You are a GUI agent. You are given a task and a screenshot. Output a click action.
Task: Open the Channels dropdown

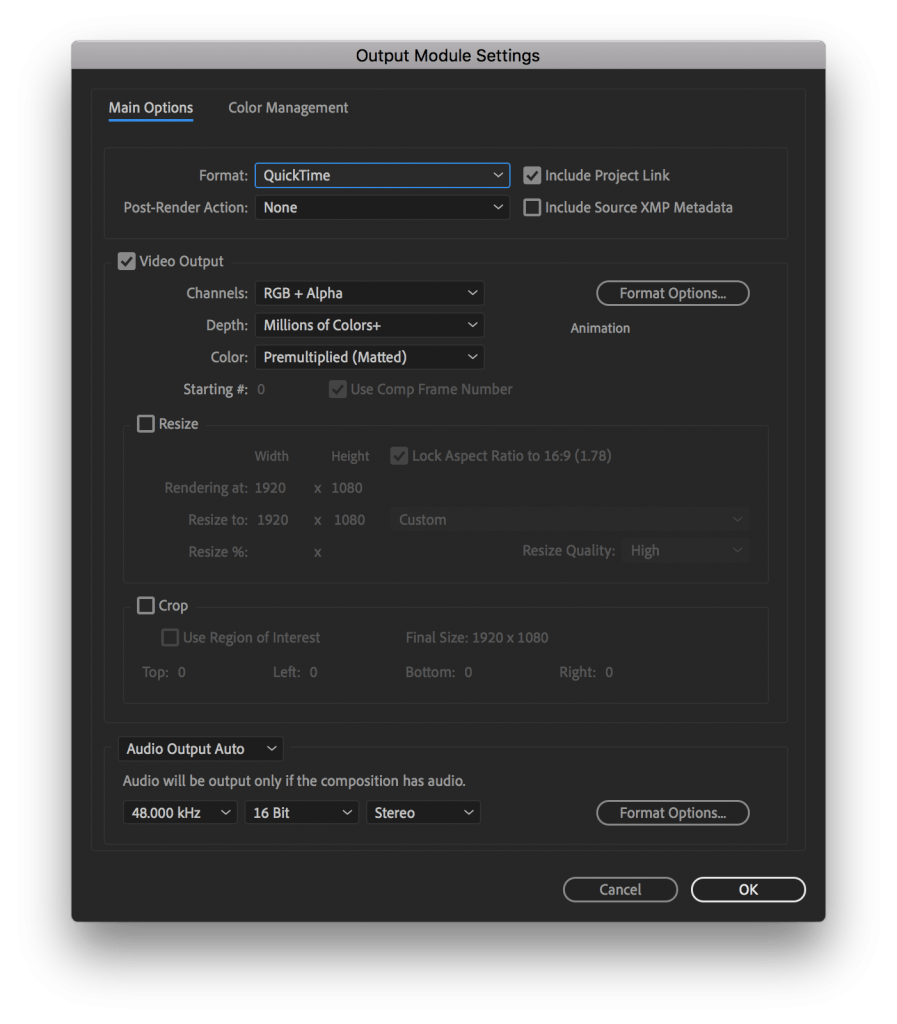[369, 293]
